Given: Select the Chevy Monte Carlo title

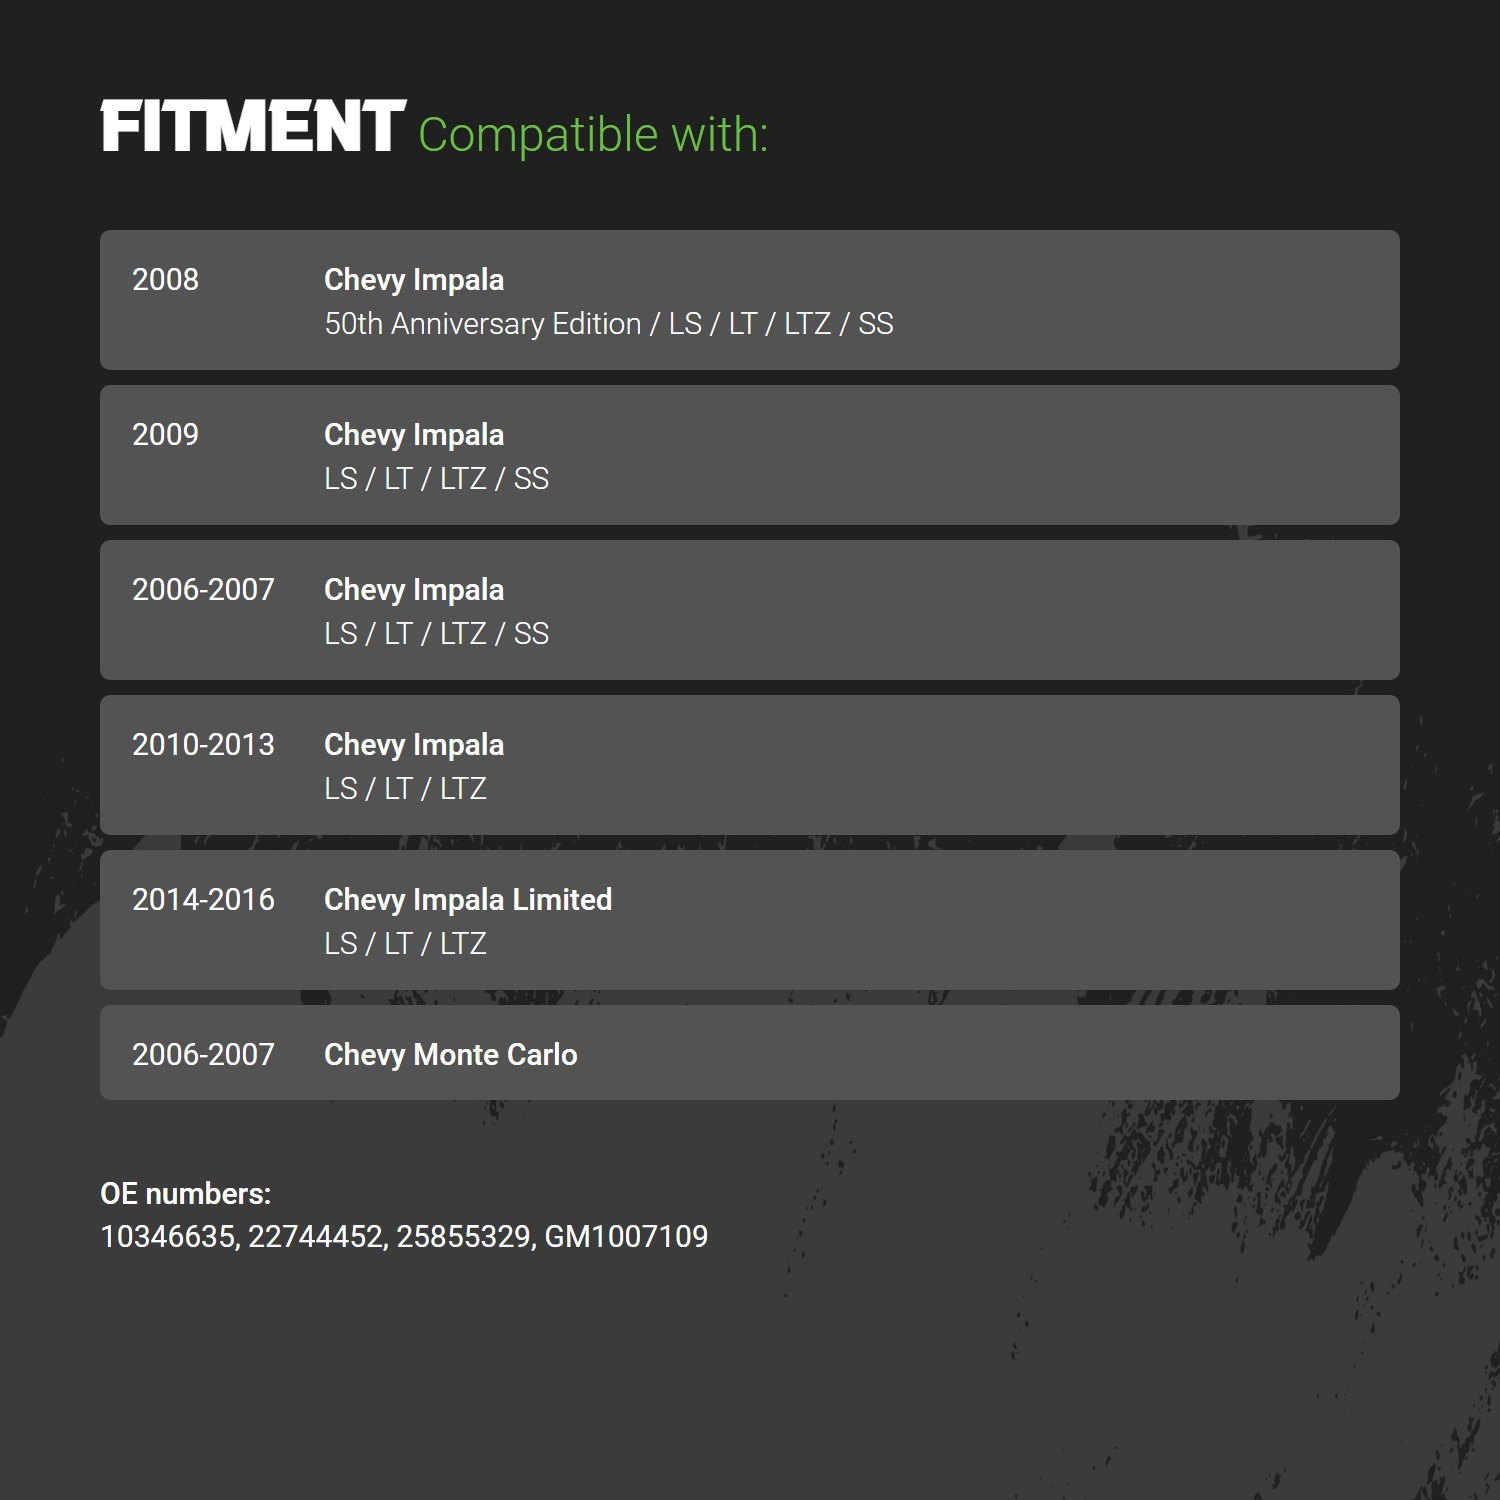Looking at the screenshot, I should [451, 1055].
